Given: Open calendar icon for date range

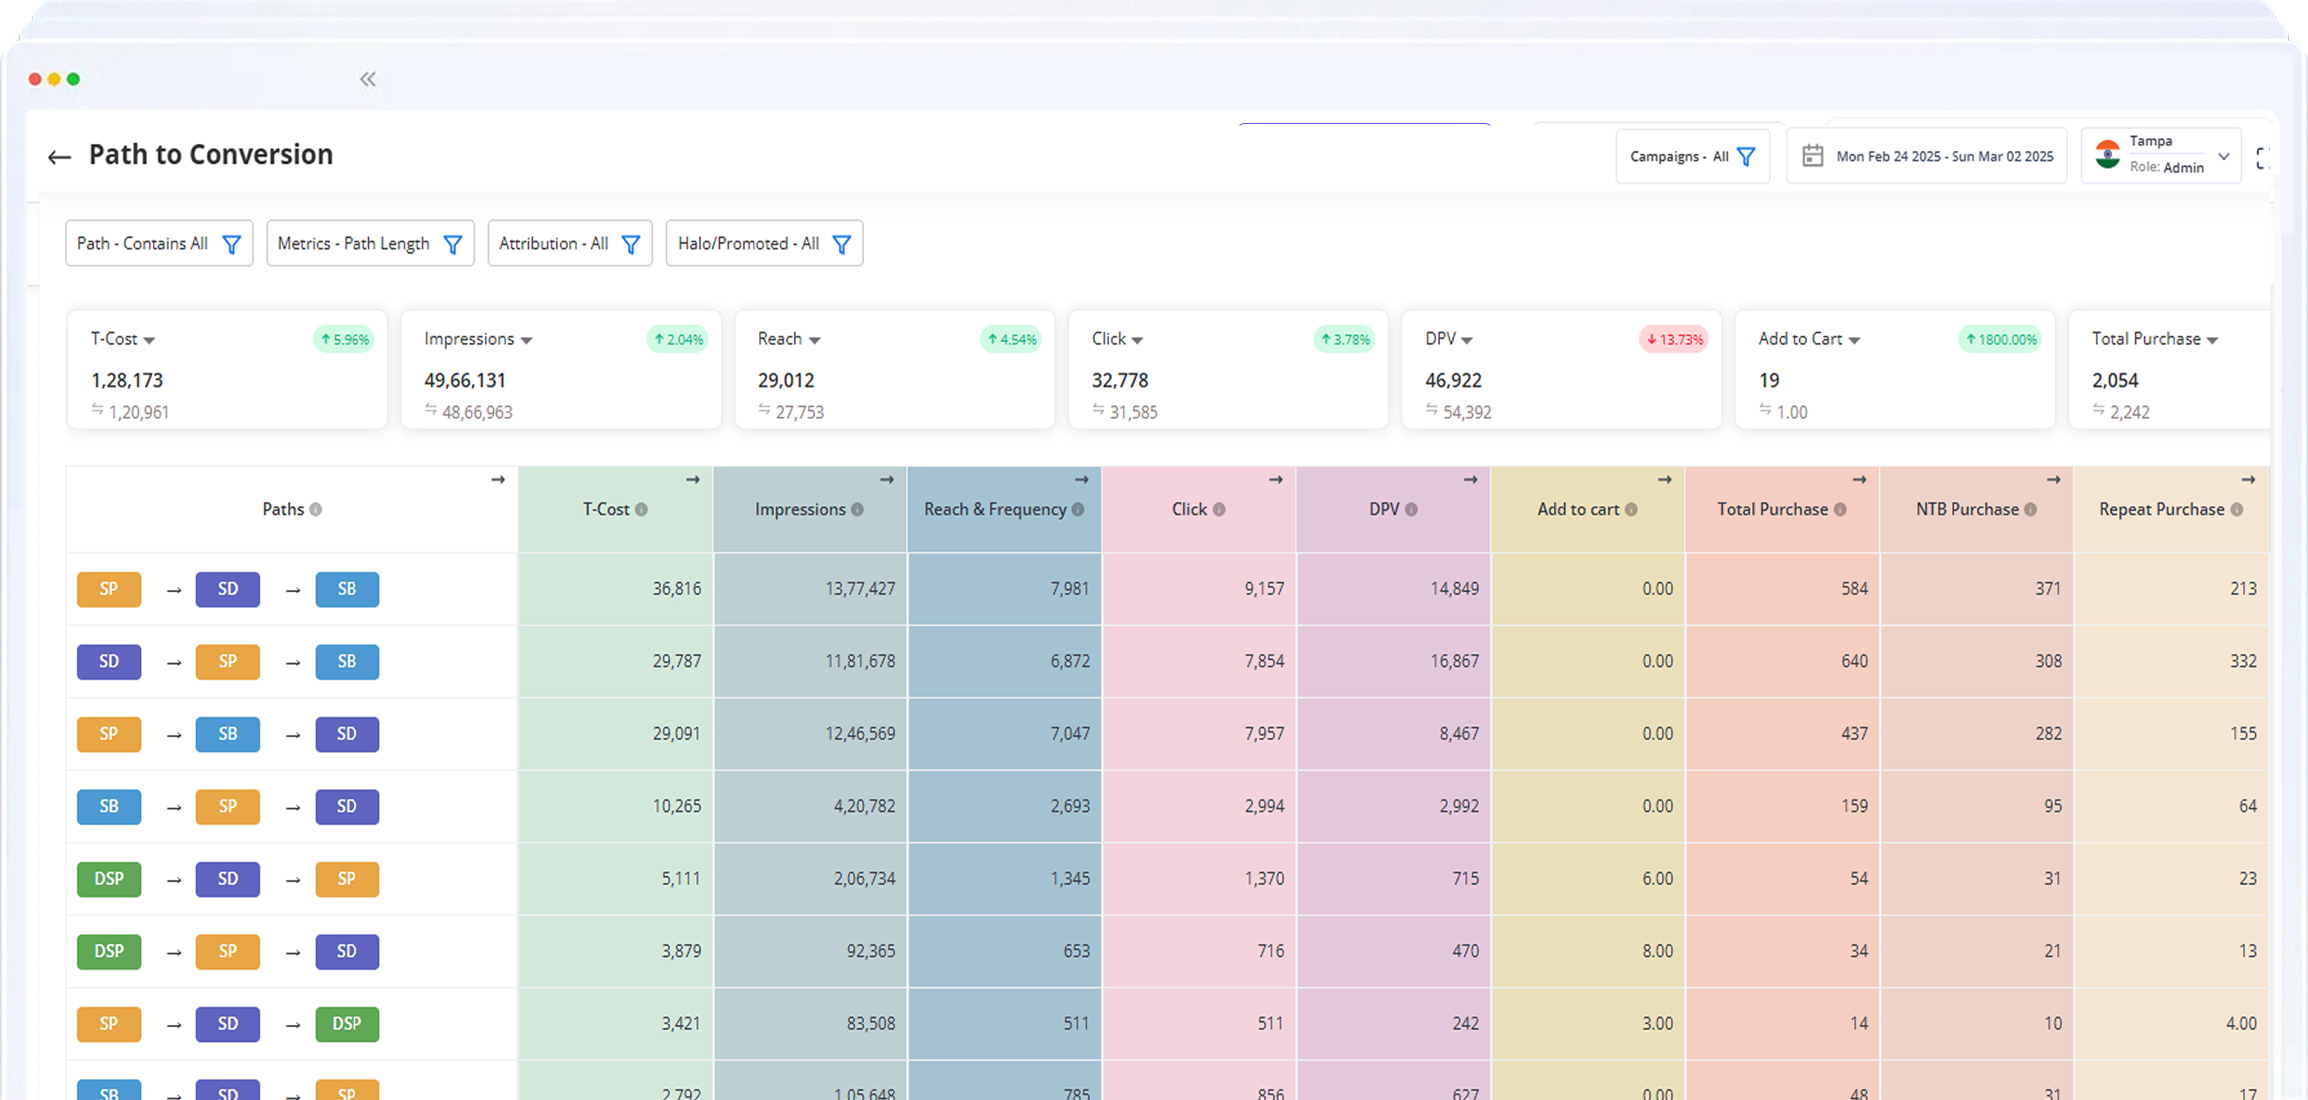Looking at the screenshot, I should pyautogui.click(x=1812, y=156).
